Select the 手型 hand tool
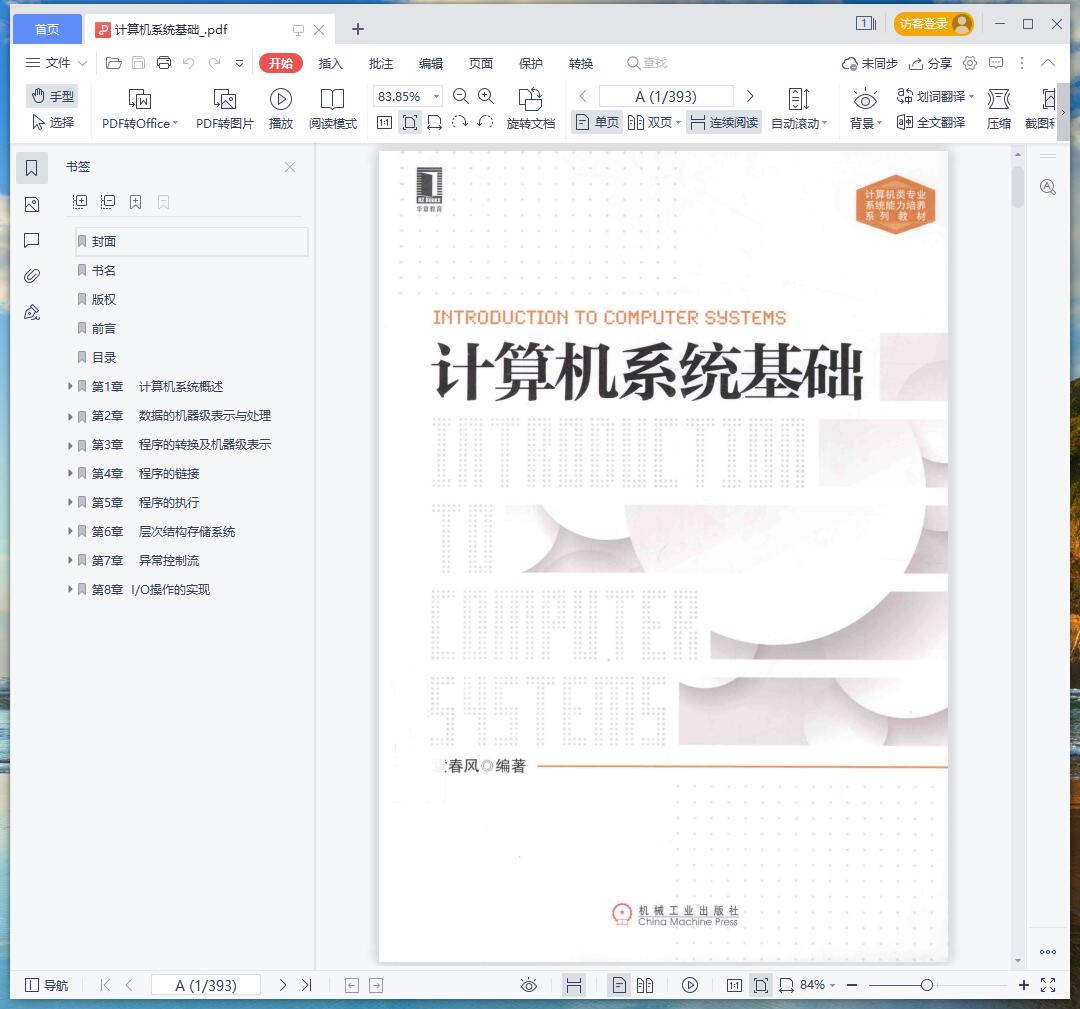This screenshot has width=1080, height=1009. click(x=52, y=96)
